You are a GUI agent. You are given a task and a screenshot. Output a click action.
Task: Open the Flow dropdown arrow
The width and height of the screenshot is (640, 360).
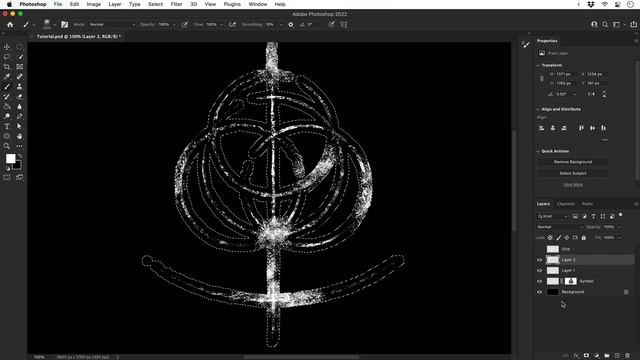click(222, 24)
